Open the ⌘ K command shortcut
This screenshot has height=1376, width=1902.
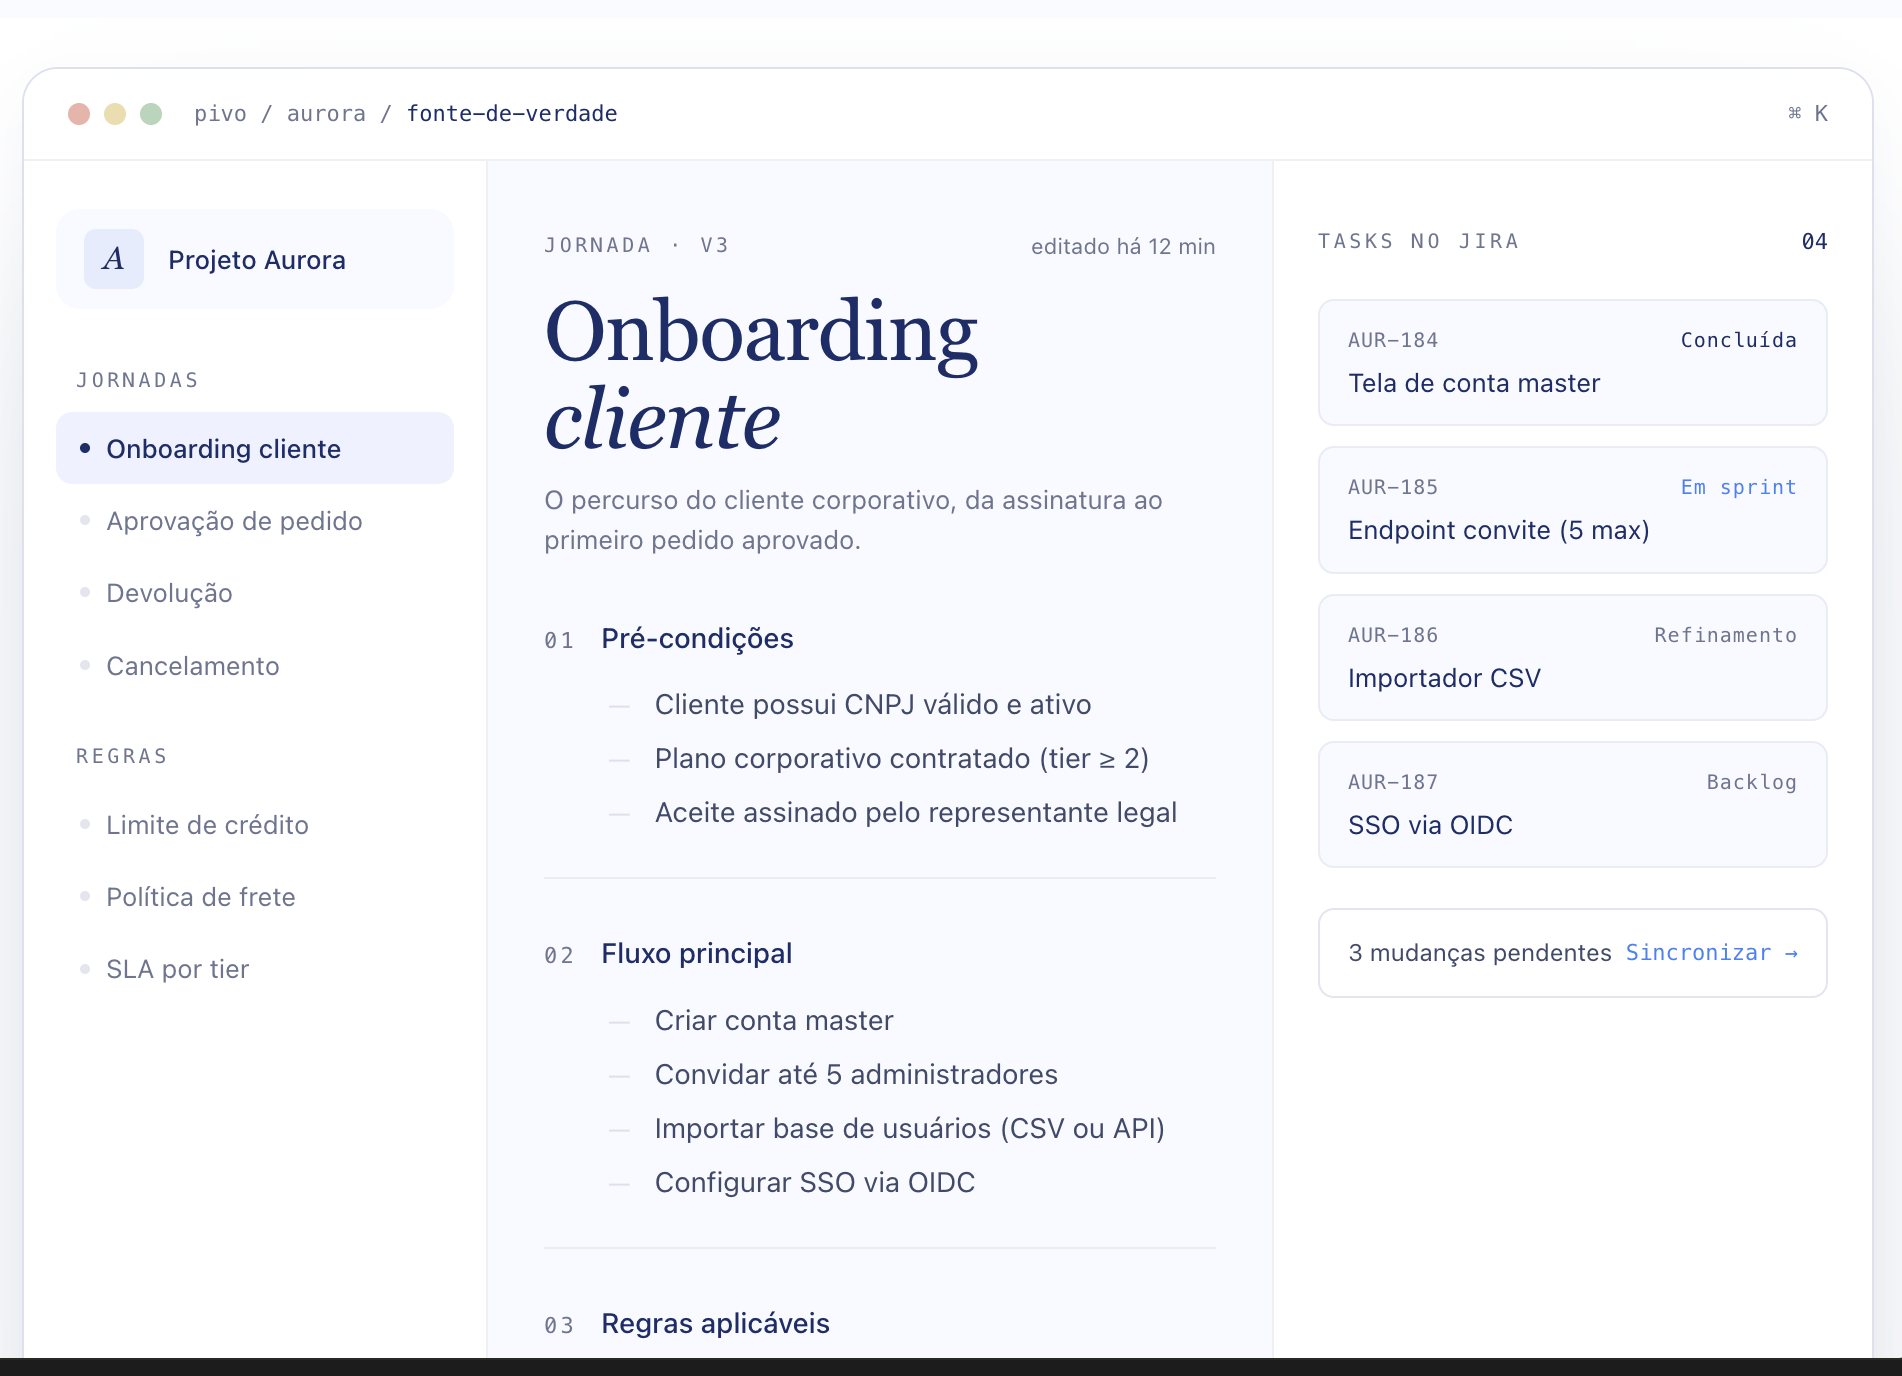1808,113
